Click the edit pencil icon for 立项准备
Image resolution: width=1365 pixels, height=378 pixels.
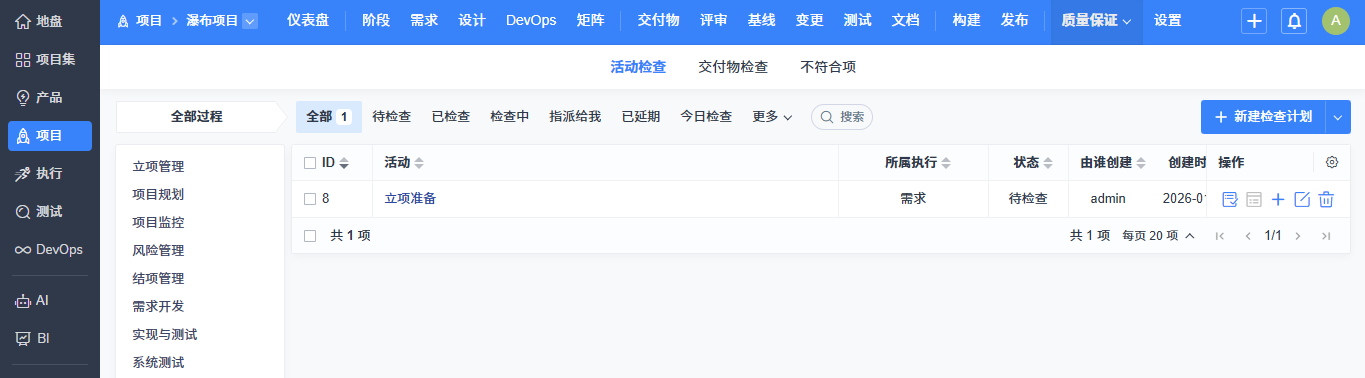pos(1302,199)
